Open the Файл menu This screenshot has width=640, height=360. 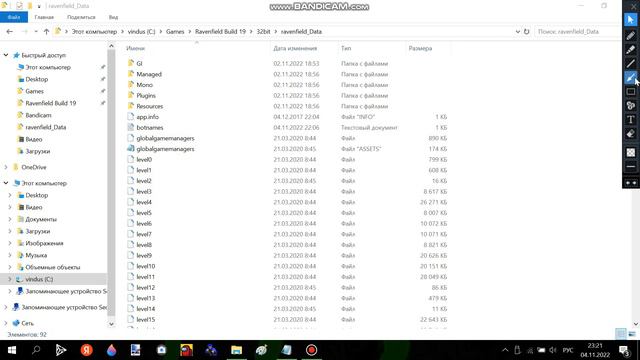coord(14,17)
